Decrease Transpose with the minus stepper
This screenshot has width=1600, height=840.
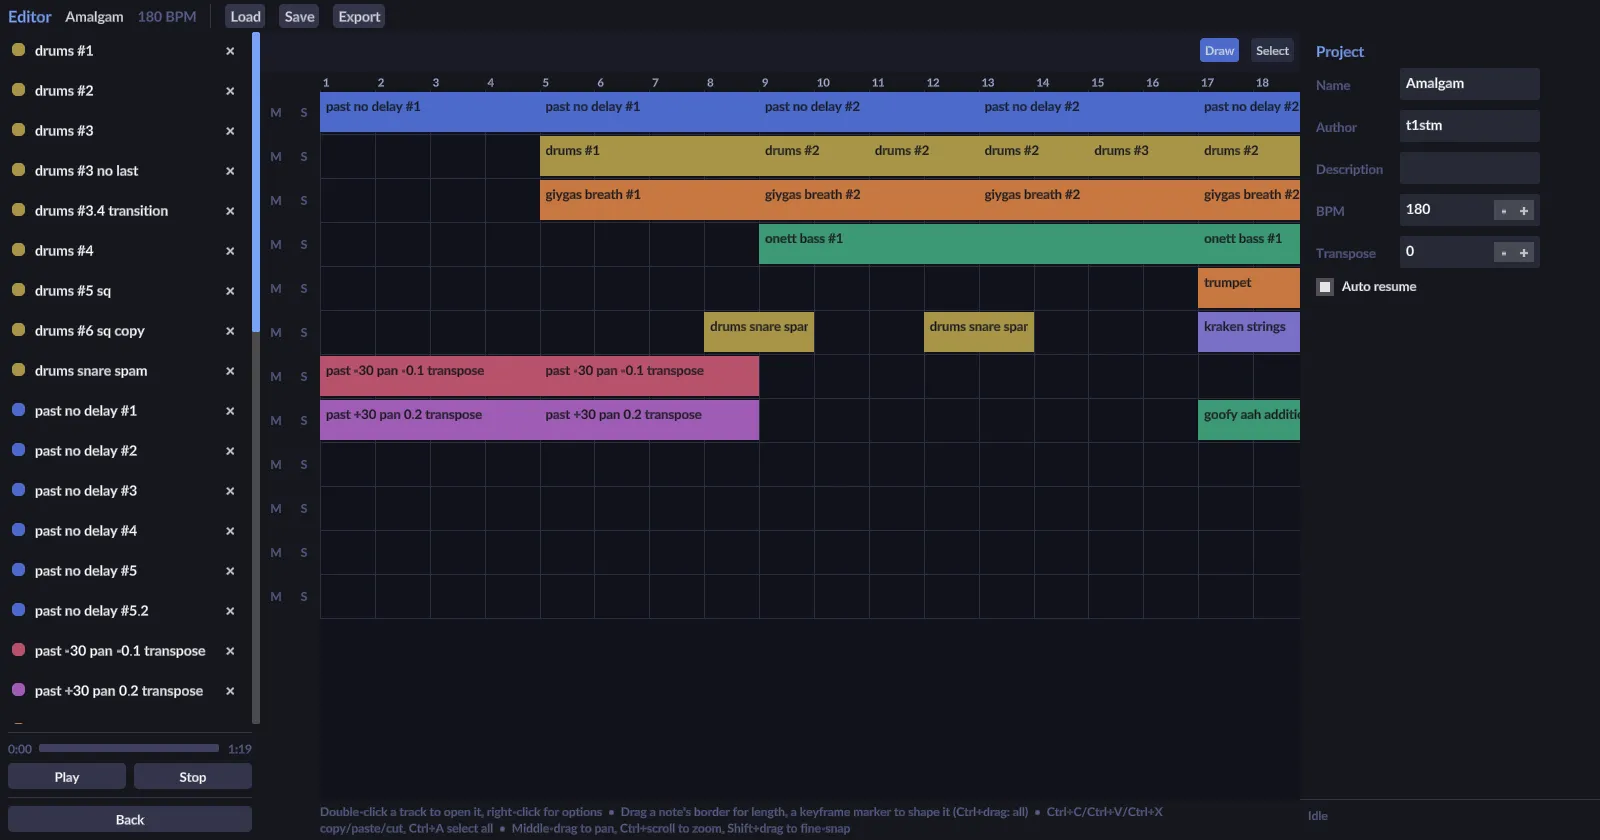click(x=1504, y=252)
